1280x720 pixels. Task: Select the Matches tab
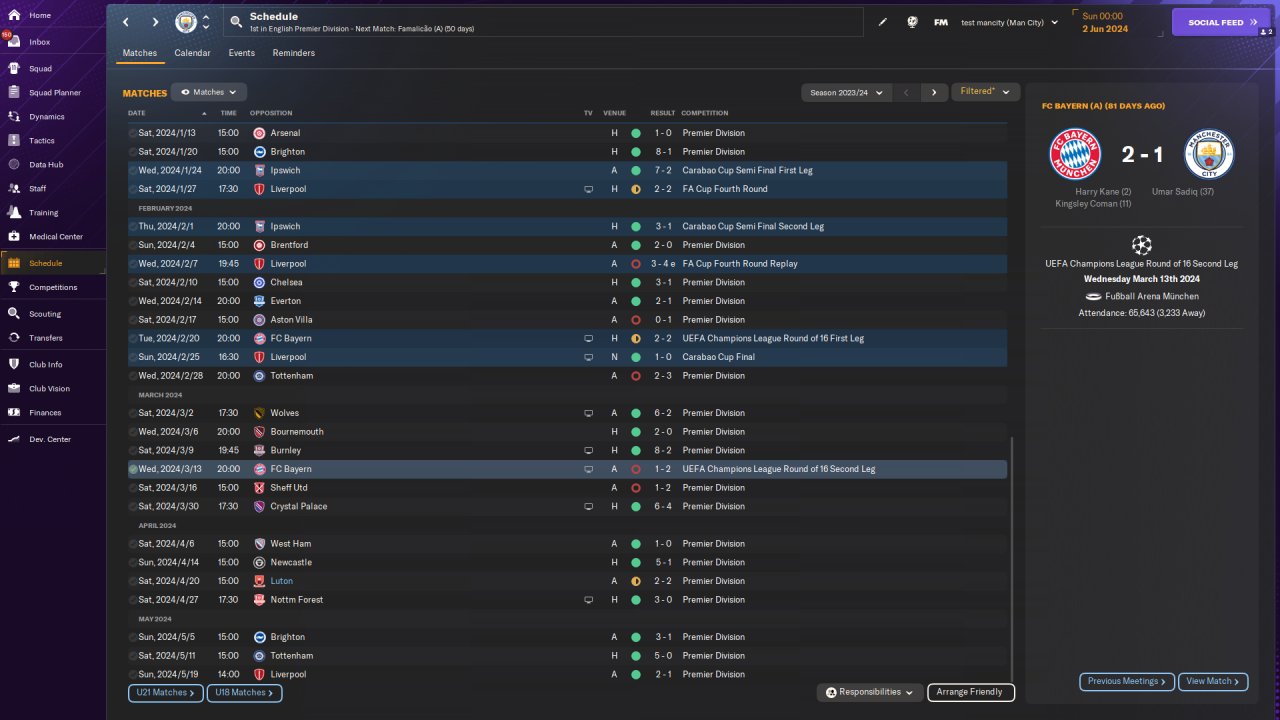pyautogui.click(x=140, y=53)
